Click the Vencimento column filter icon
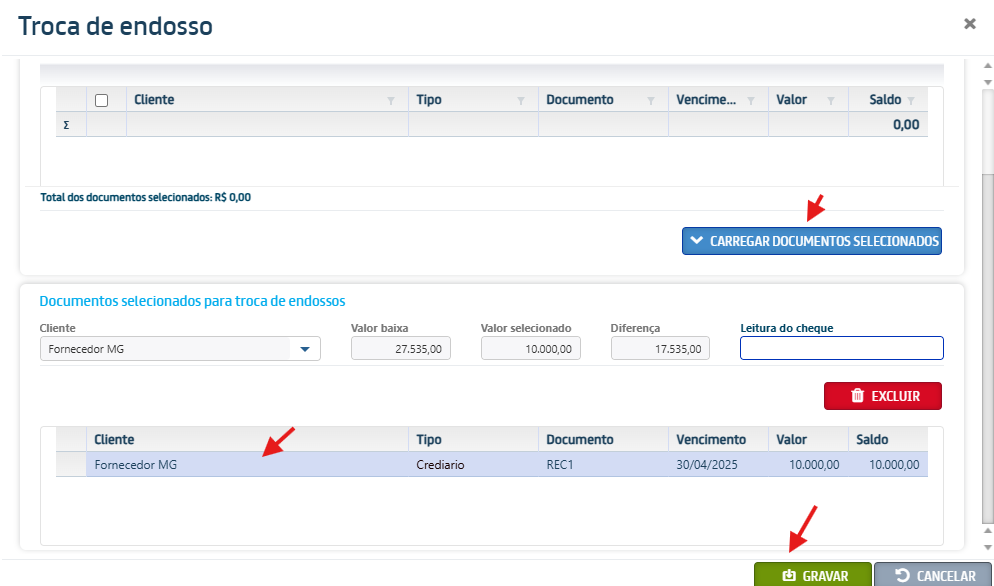The height and width of the screenshot is (586, 994). [751, 101]
